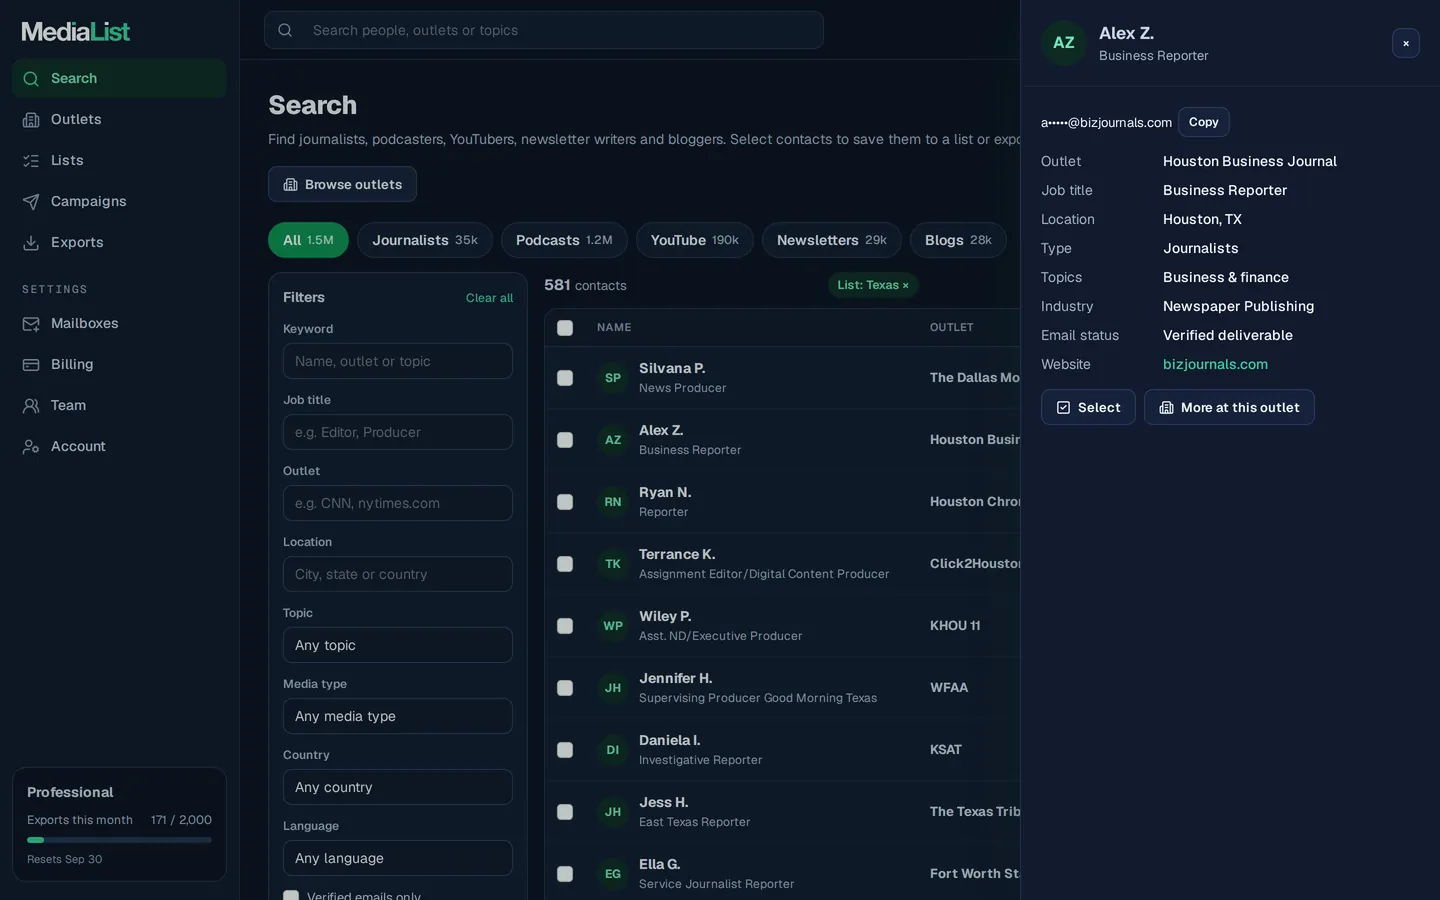
Task: Click the MediaList logo
Action: (x=76, y=32)
